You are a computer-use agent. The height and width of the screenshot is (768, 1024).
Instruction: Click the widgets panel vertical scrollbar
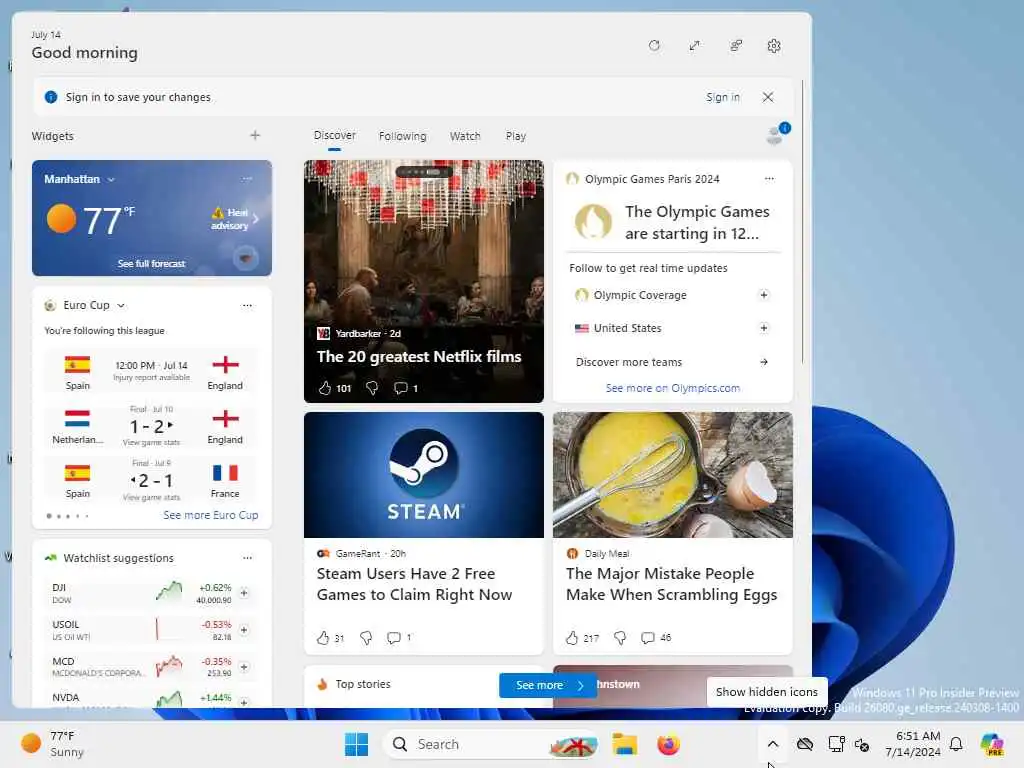tap(803, 222)
